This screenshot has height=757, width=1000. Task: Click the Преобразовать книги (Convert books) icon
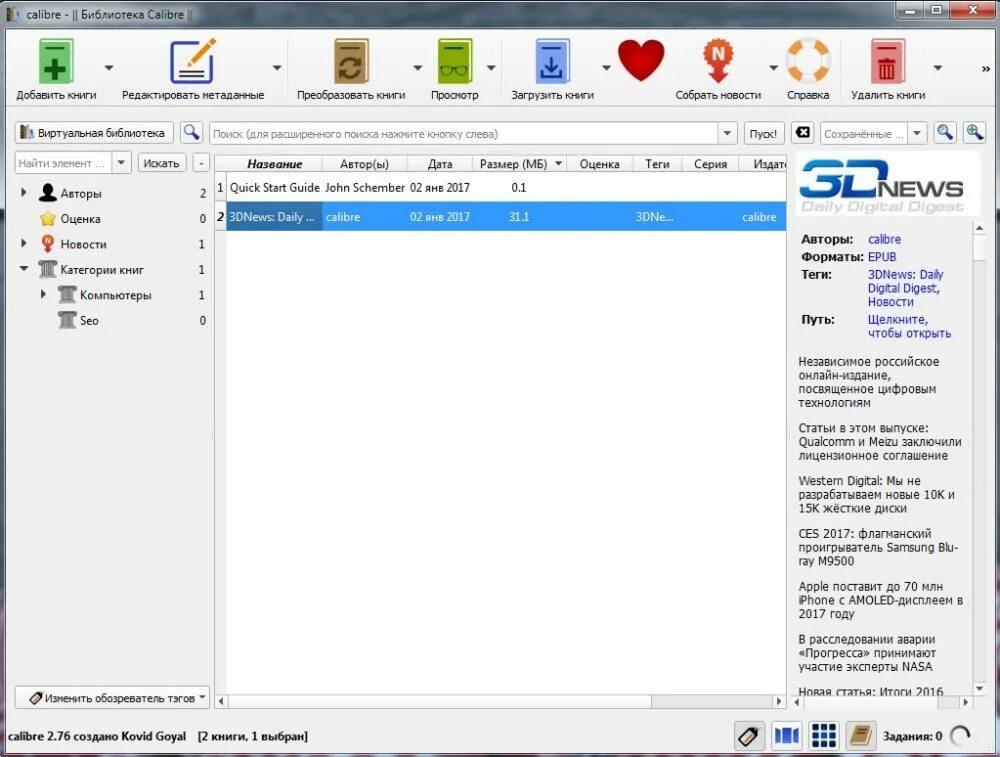[x=351, y=62]
